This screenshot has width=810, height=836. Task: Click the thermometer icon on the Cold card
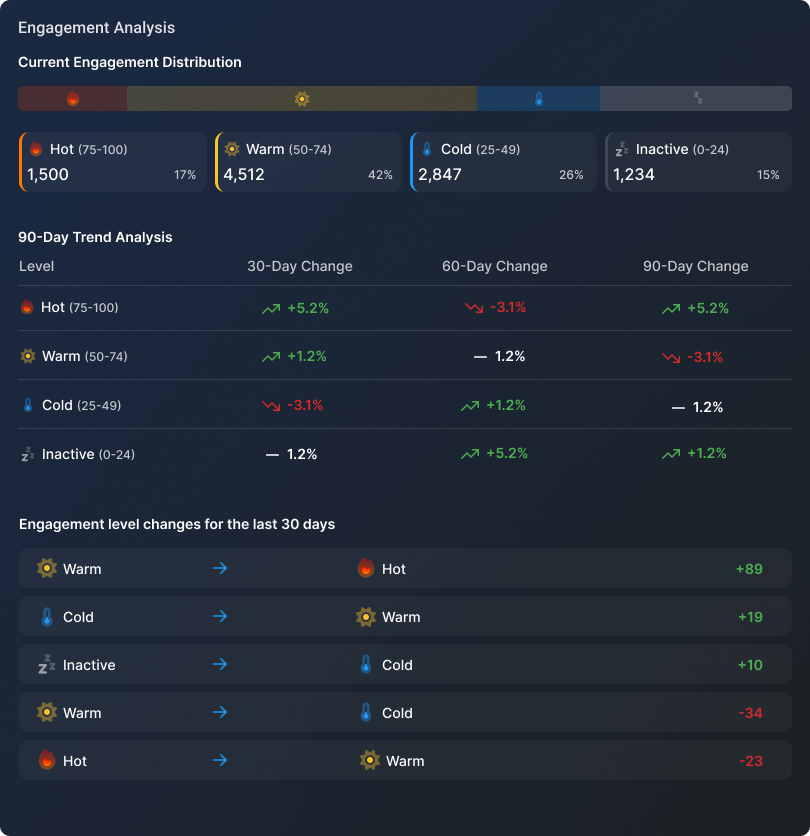[x=429, y=148]
